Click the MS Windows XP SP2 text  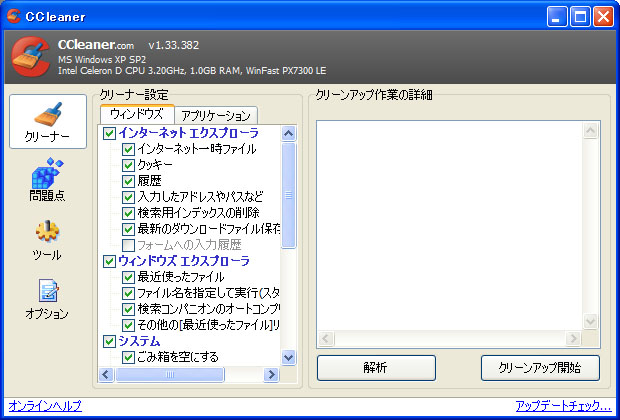point(102,60)
